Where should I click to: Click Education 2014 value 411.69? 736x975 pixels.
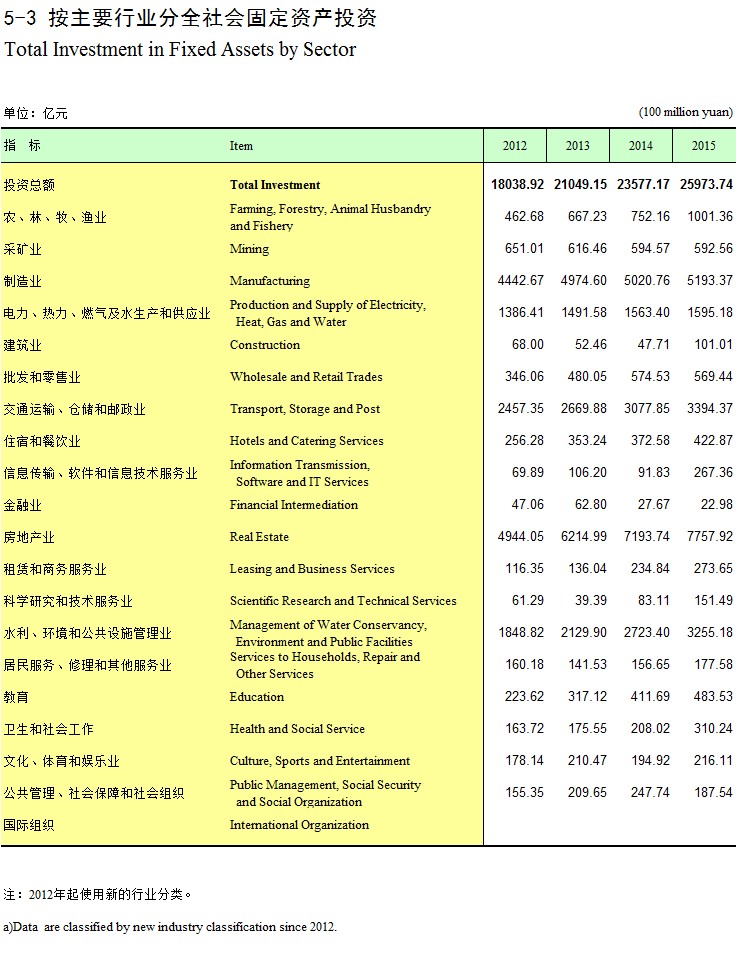click(x=650, y=697)
